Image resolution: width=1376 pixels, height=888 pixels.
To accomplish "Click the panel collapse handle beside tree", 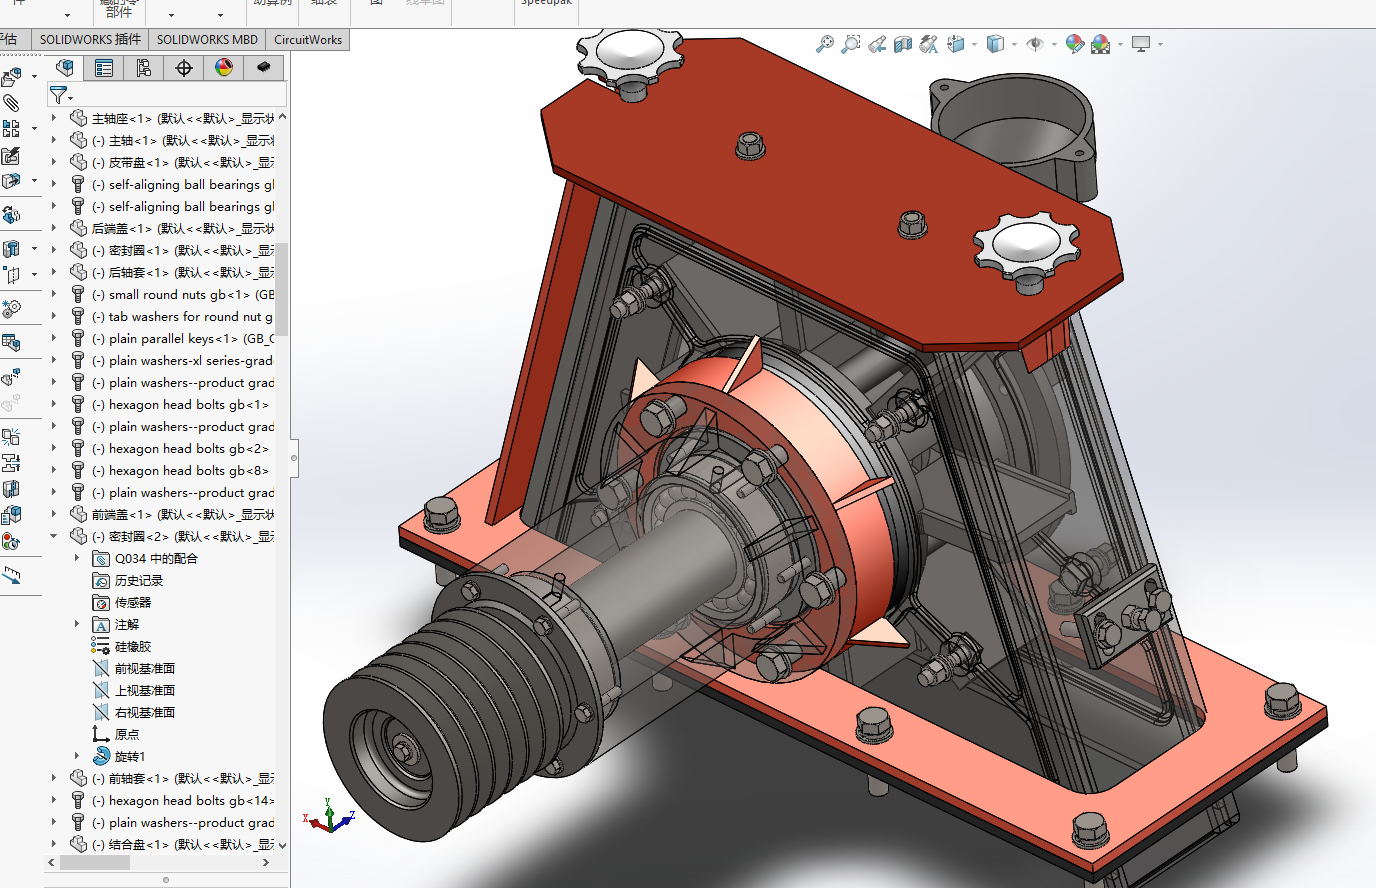I will coord(294,458).
